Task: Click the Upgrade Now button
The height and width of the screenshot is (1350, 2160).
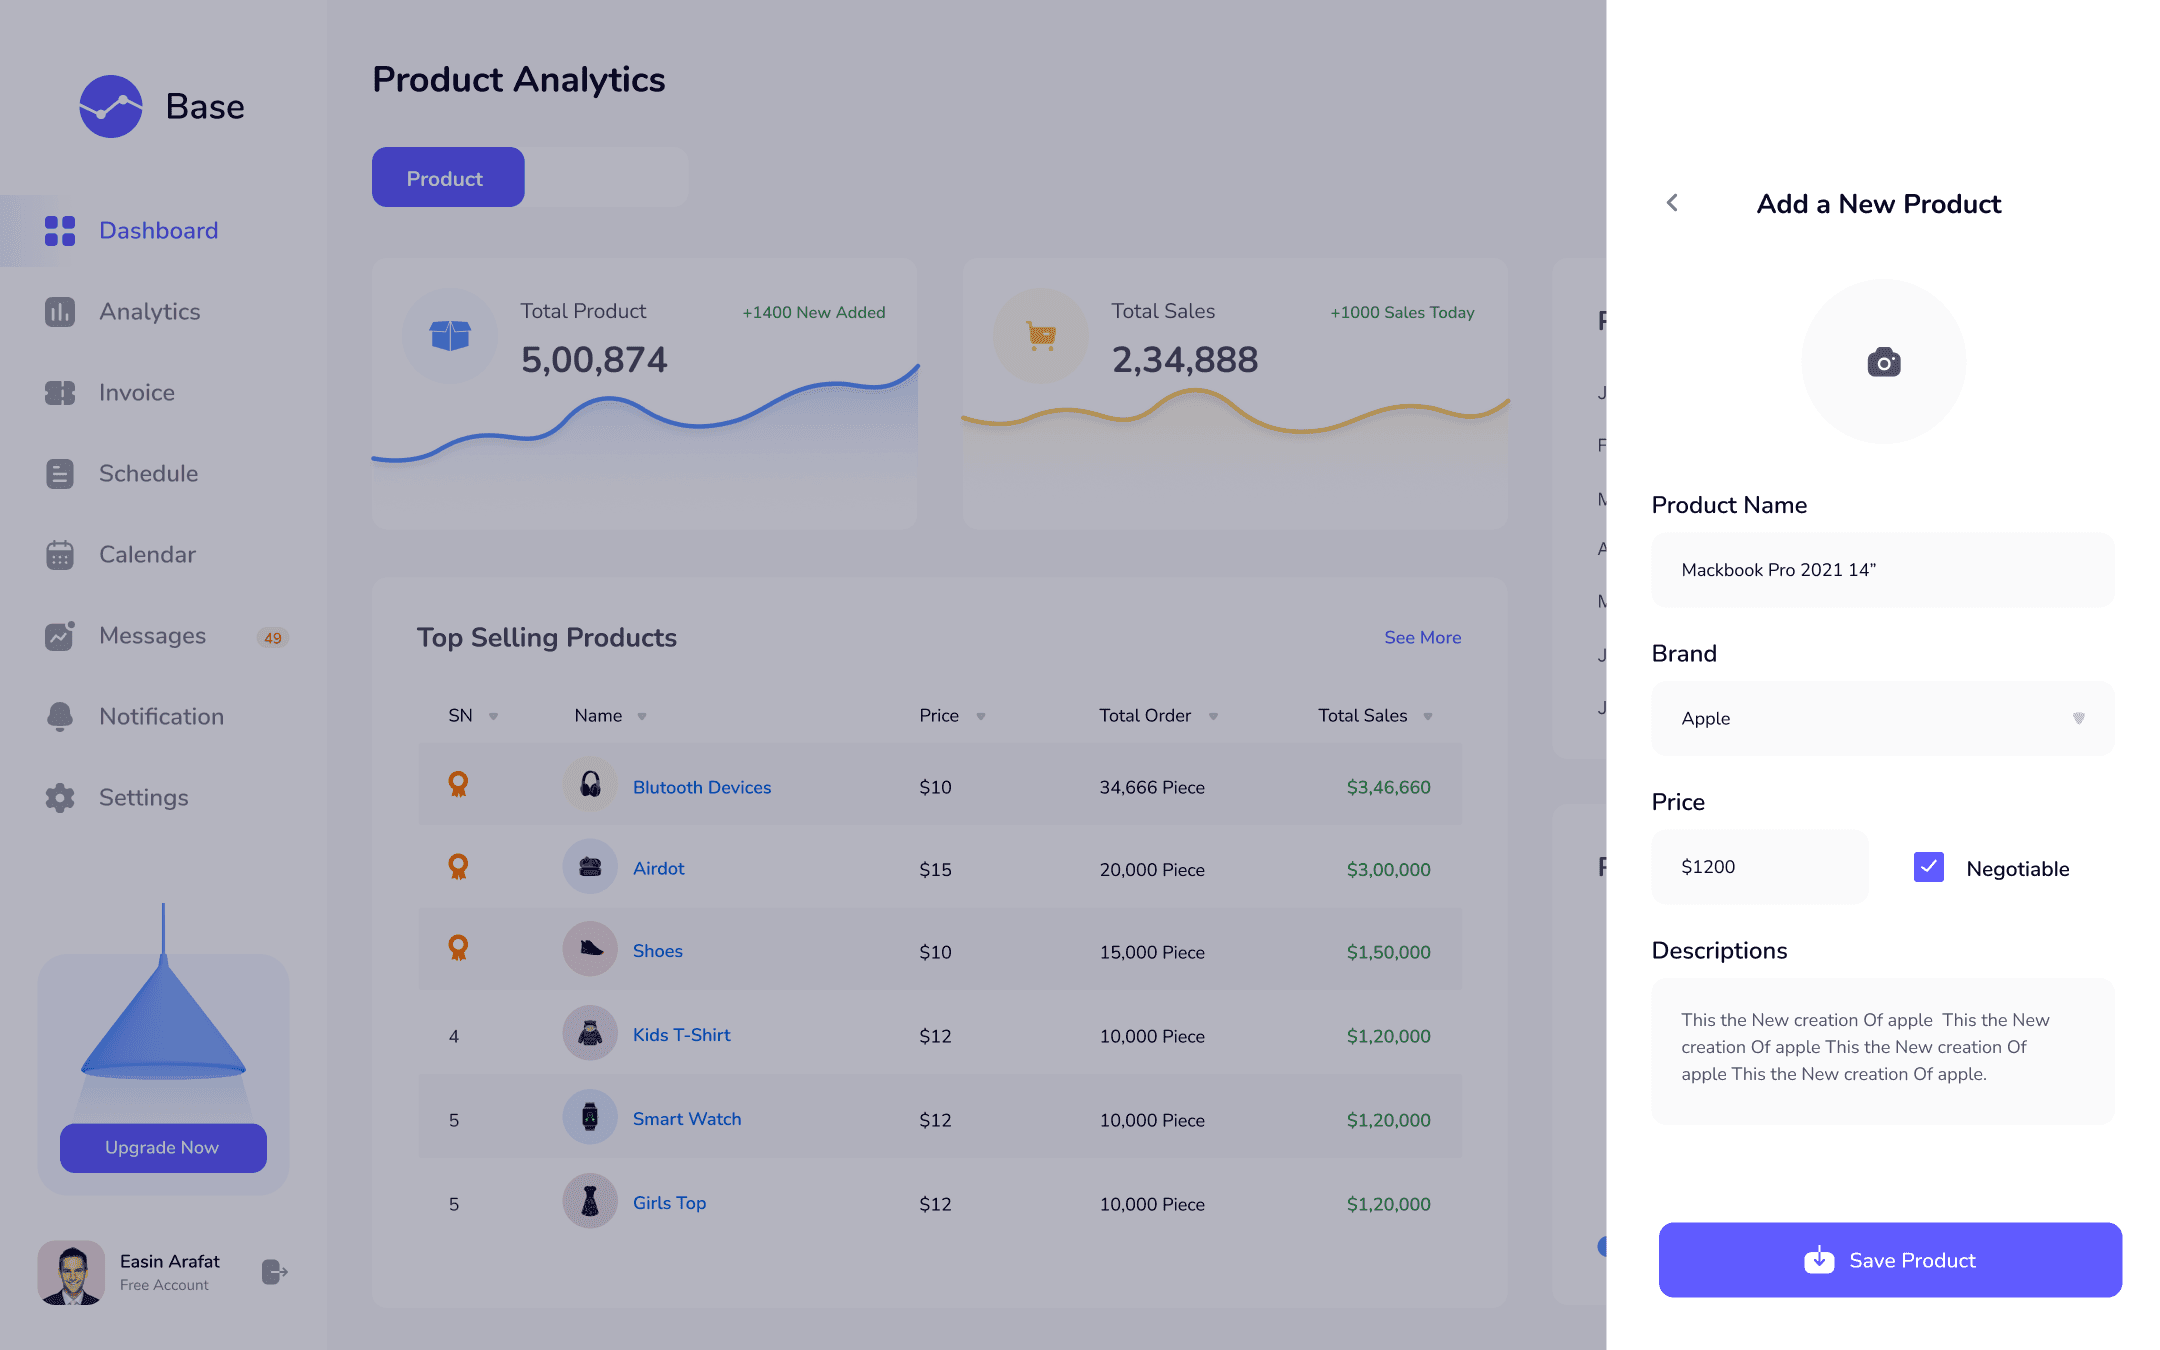Action: (163, 1148)
